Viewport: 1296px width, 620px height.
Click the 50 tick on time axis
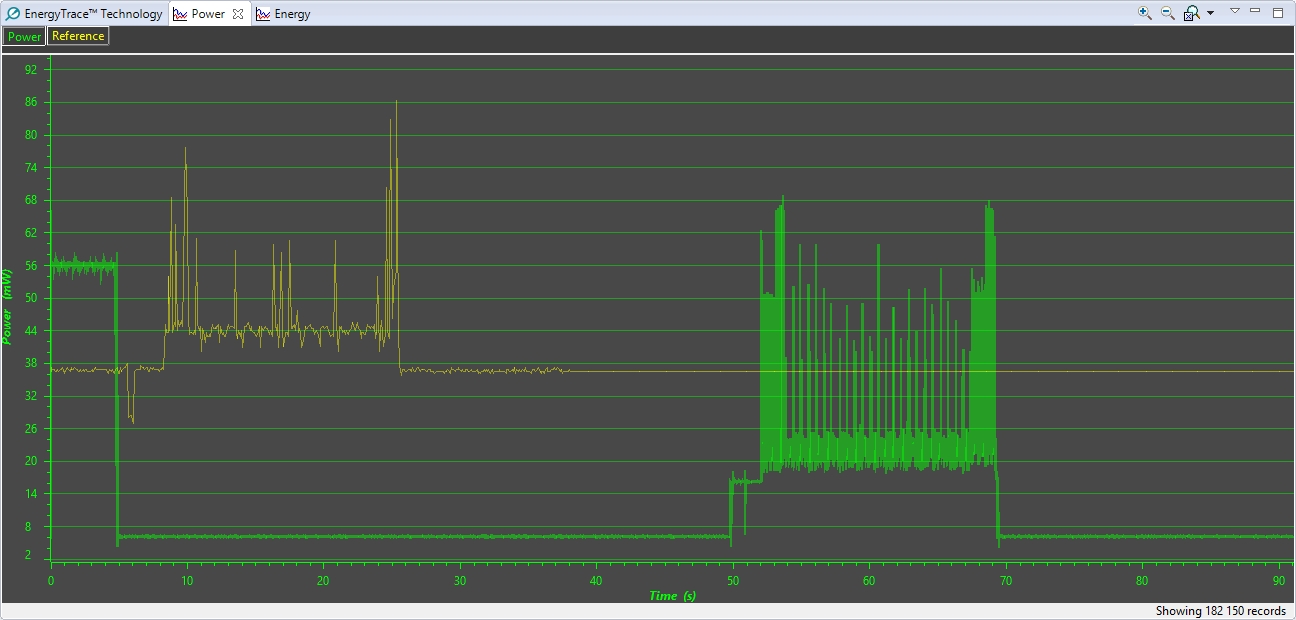tap(733, 580)
